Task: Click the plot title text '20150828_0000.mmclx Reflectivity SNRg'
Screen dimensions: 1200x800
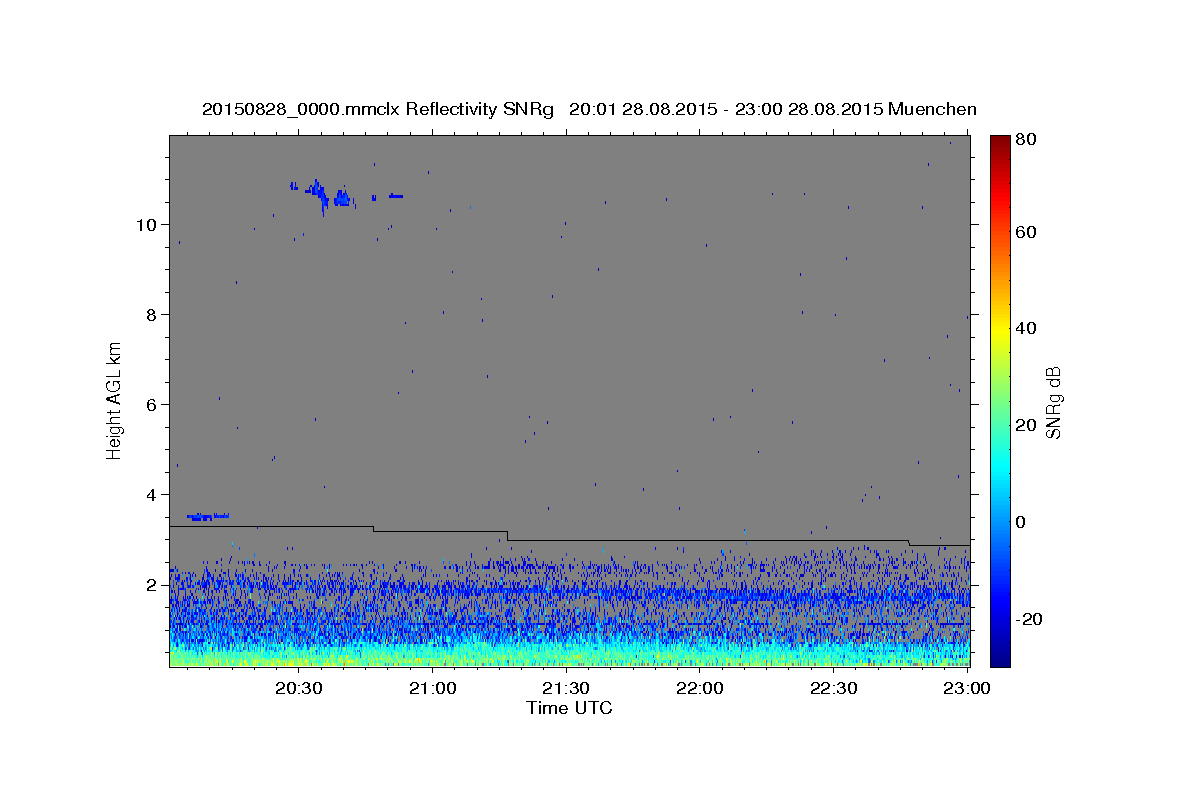Action: click(x=378, y=109)
